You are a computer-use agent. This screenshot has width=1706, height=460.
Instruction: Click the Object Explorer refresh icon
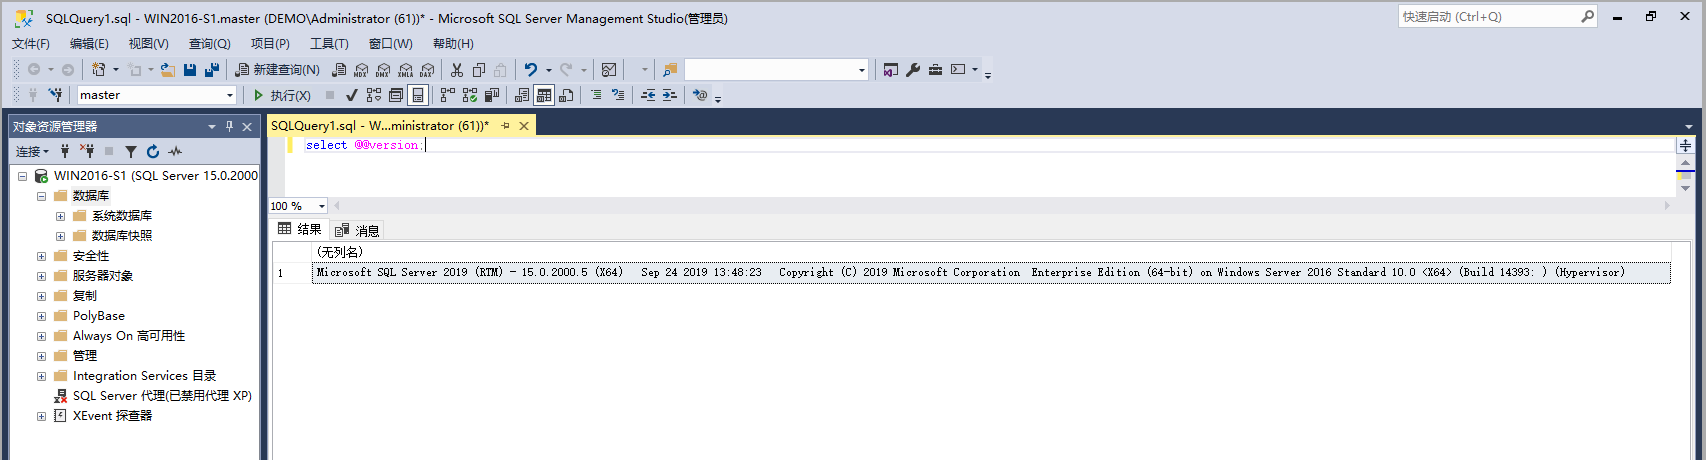pos(152,151)
